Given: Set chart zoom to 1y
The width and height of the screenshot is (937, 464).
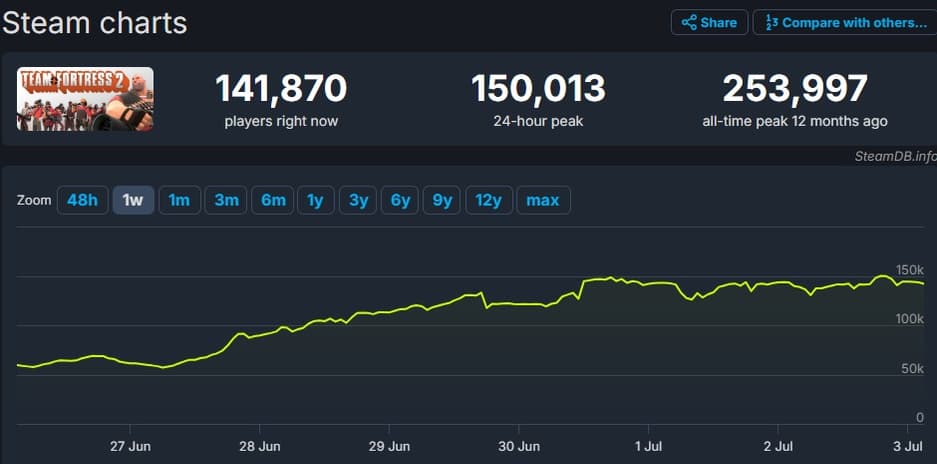Looking at the screenshot, I should (x=316, y=200).
